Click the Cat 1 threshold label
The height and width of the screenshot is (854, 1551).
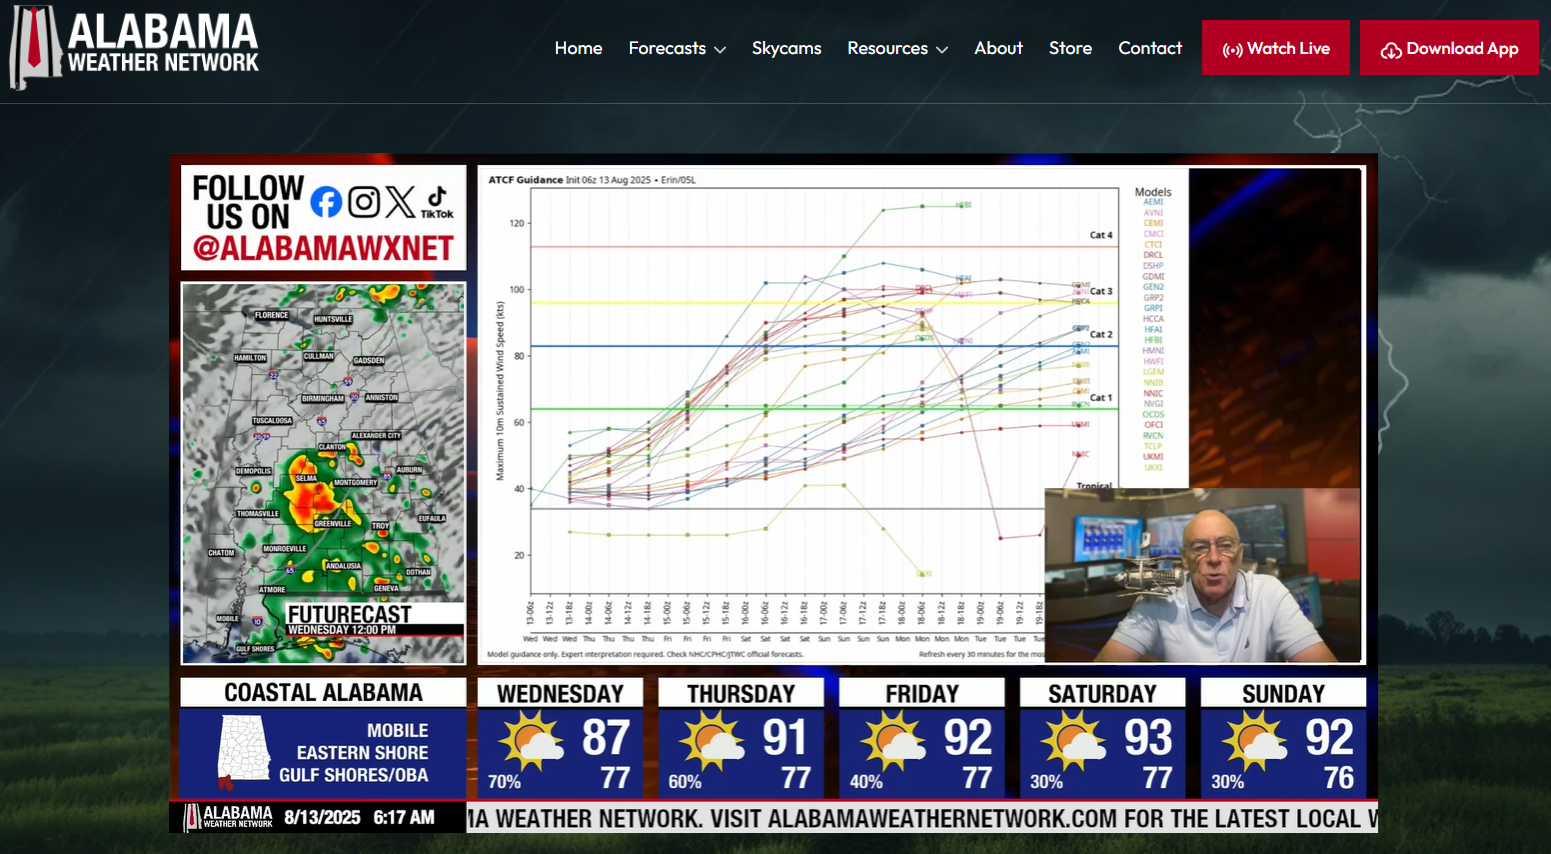point(1100,398)
